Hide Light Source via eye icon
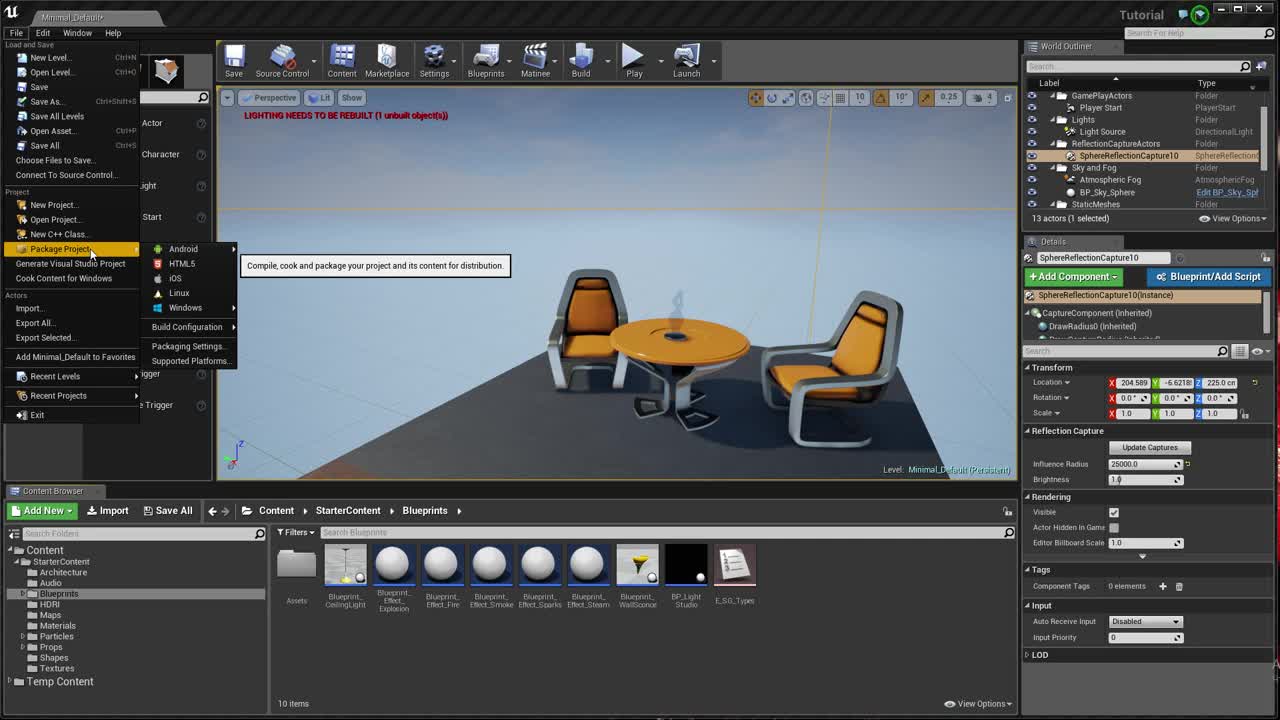 [x=1032, y=132]
